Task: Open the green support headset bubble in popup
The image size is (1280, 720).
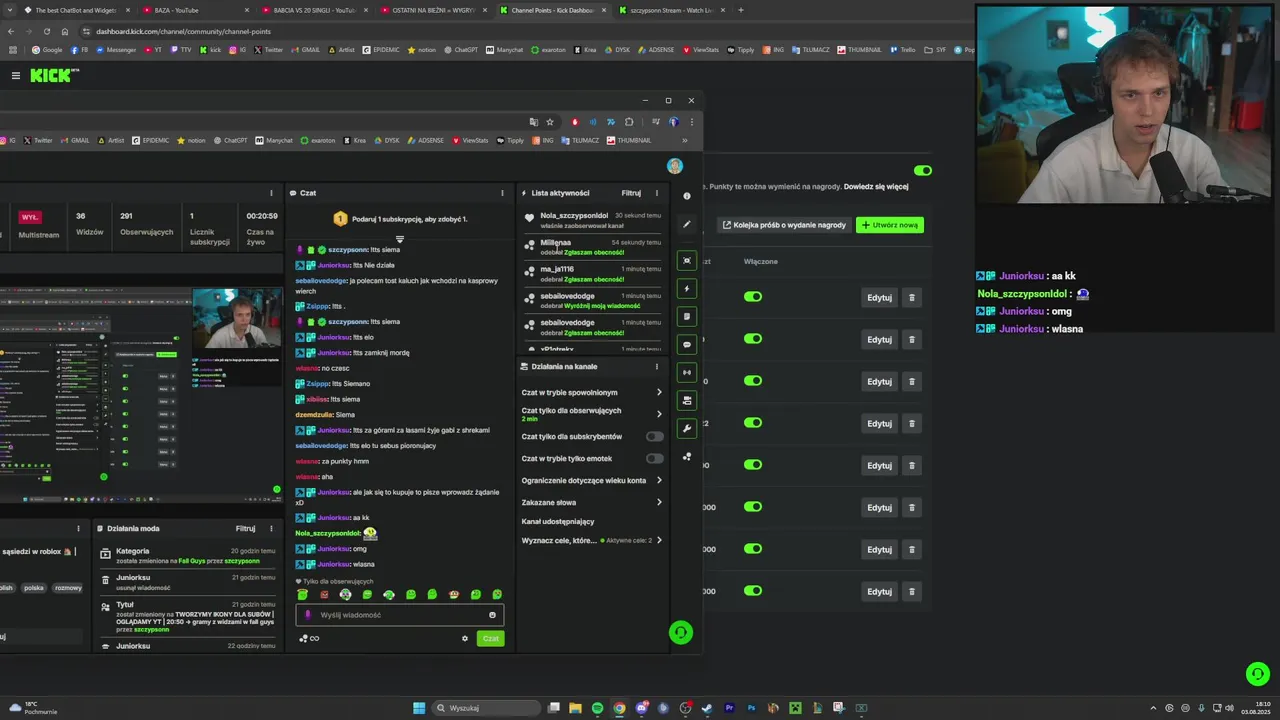Action: pos(681,632)
